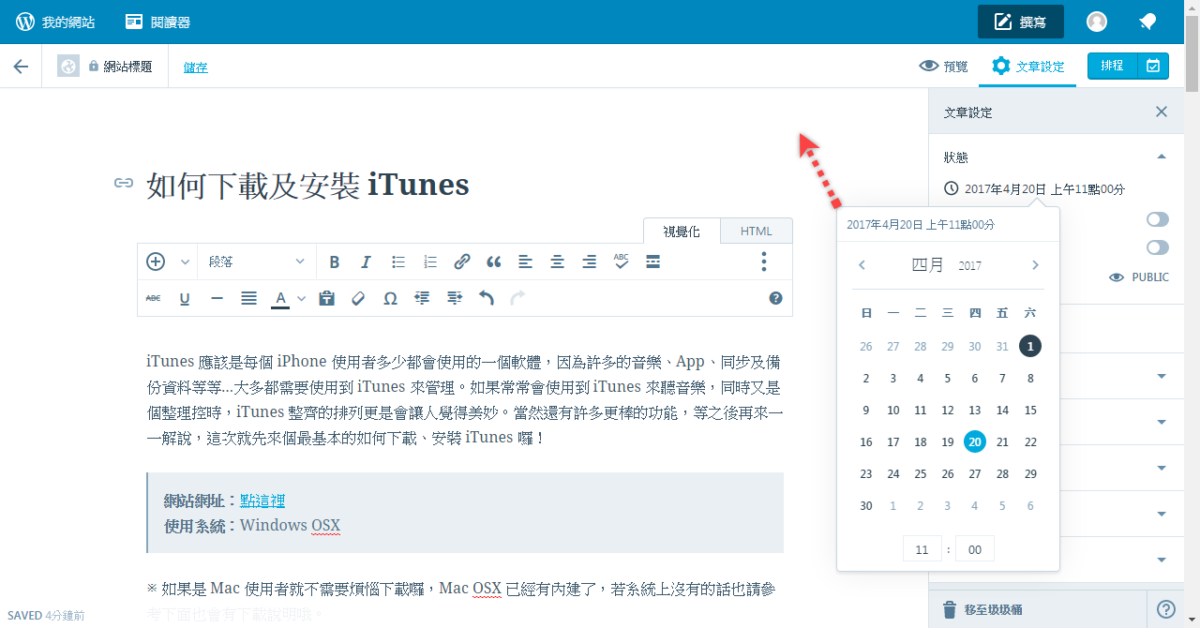Clear formatting with eraser icon
Screen dimensions: 1200x628
coord(358,298)
